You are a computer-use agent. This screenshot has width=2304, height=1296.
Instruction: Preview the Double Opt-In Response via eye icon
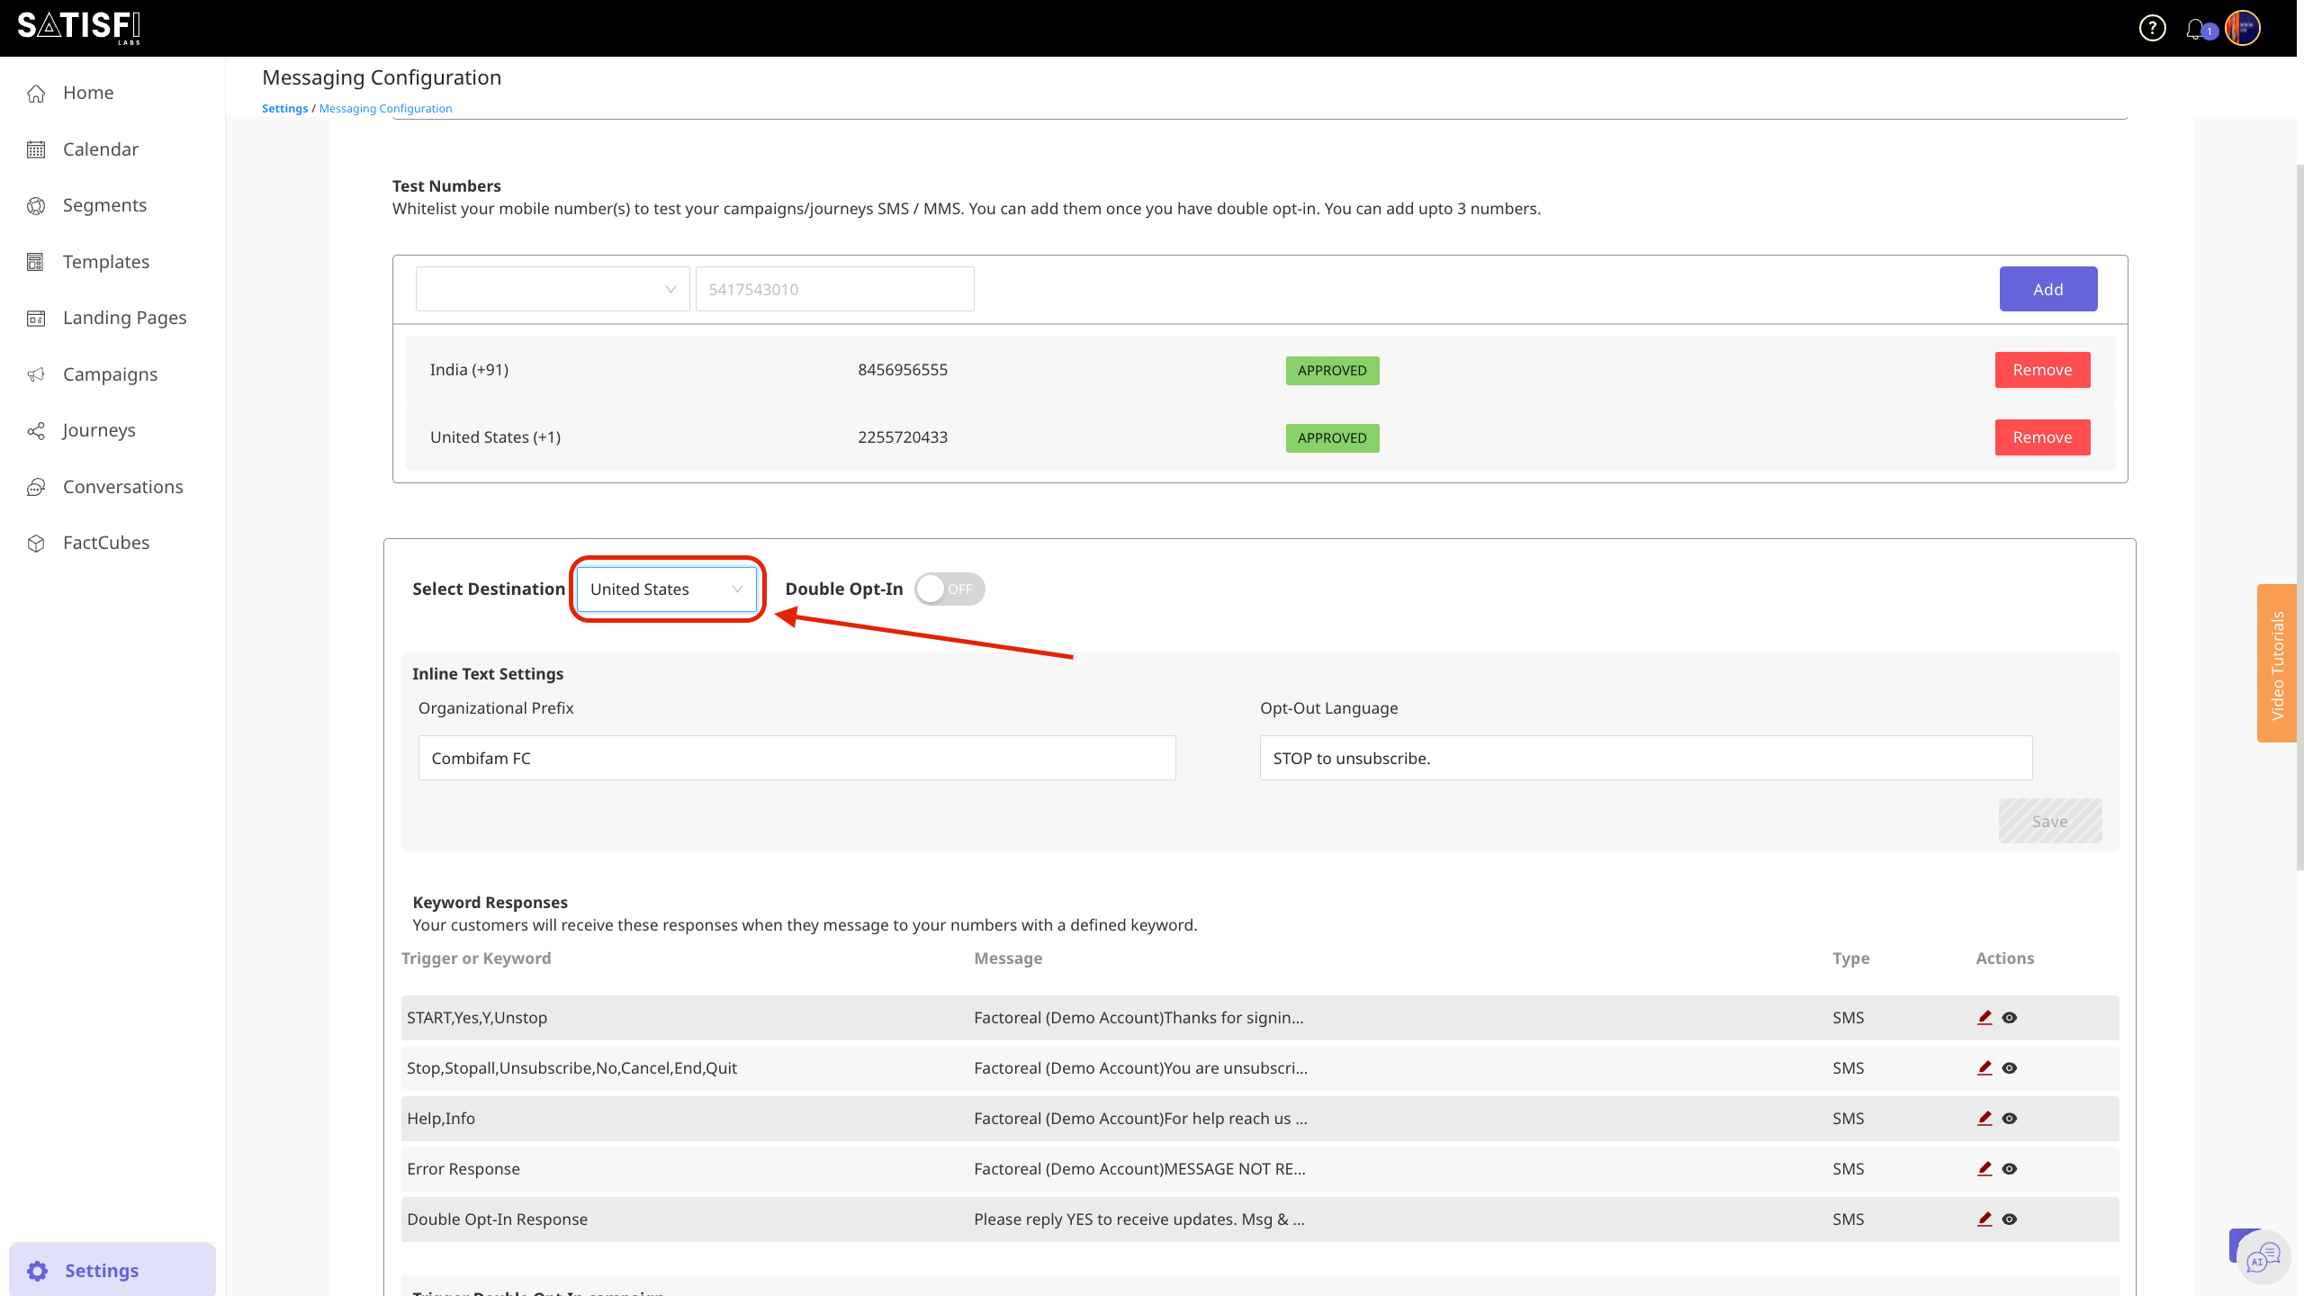[2009, 1219]
